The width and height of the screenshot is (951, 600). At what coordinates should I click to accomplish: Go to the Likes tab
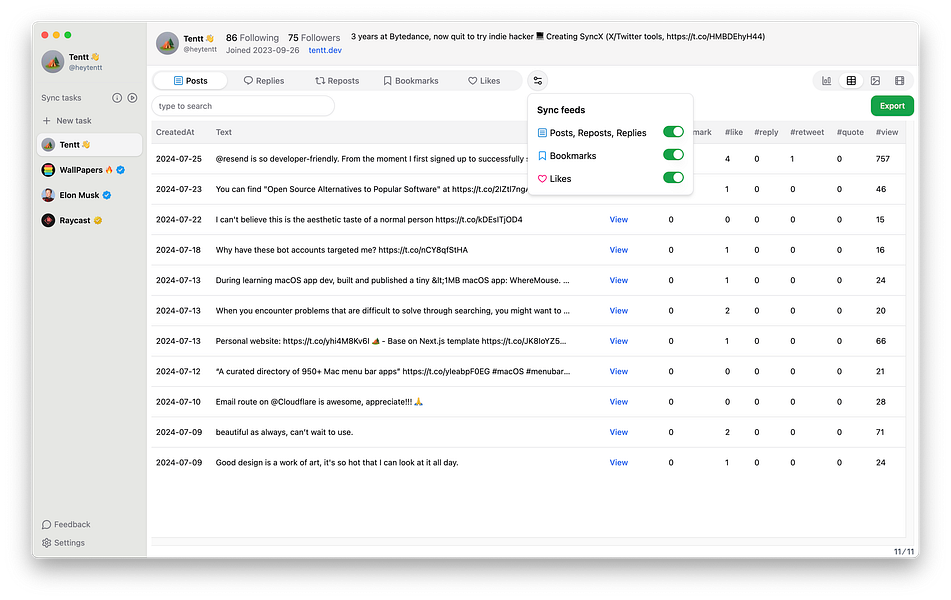pyautogui.click(x=484, y=81)
